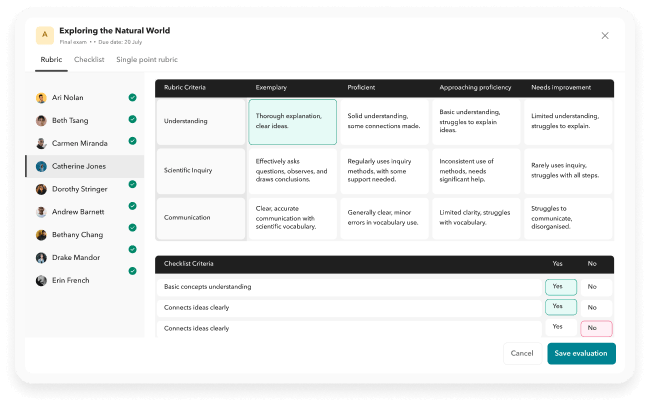Click the green check beside Ari Nolan
The image size is (650, 407).
132,97
